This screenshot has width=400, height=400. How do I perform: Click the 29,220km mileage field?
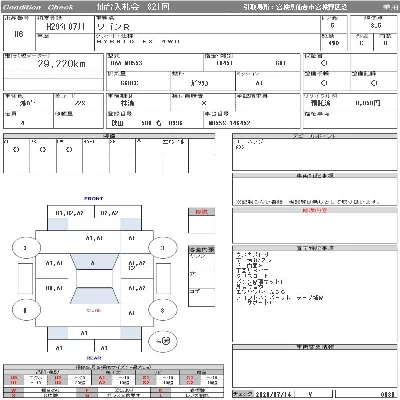(53, 66)
